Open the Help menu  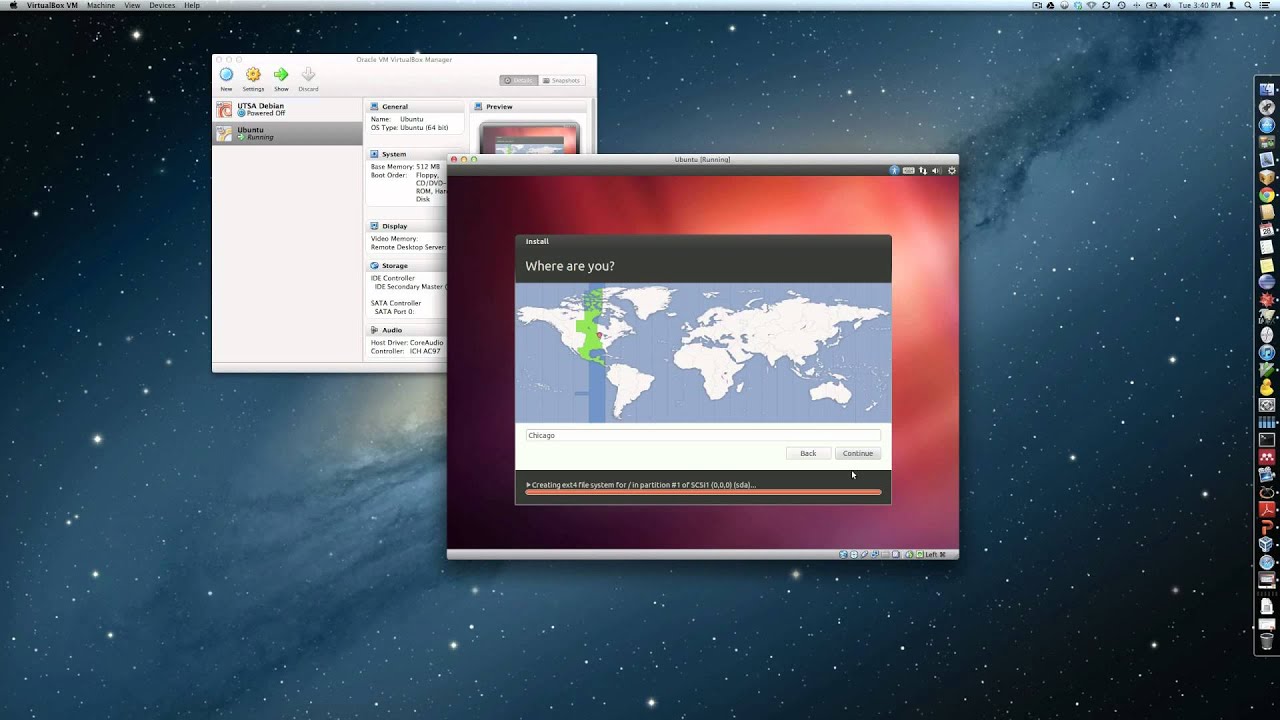[x=192, y=5]
